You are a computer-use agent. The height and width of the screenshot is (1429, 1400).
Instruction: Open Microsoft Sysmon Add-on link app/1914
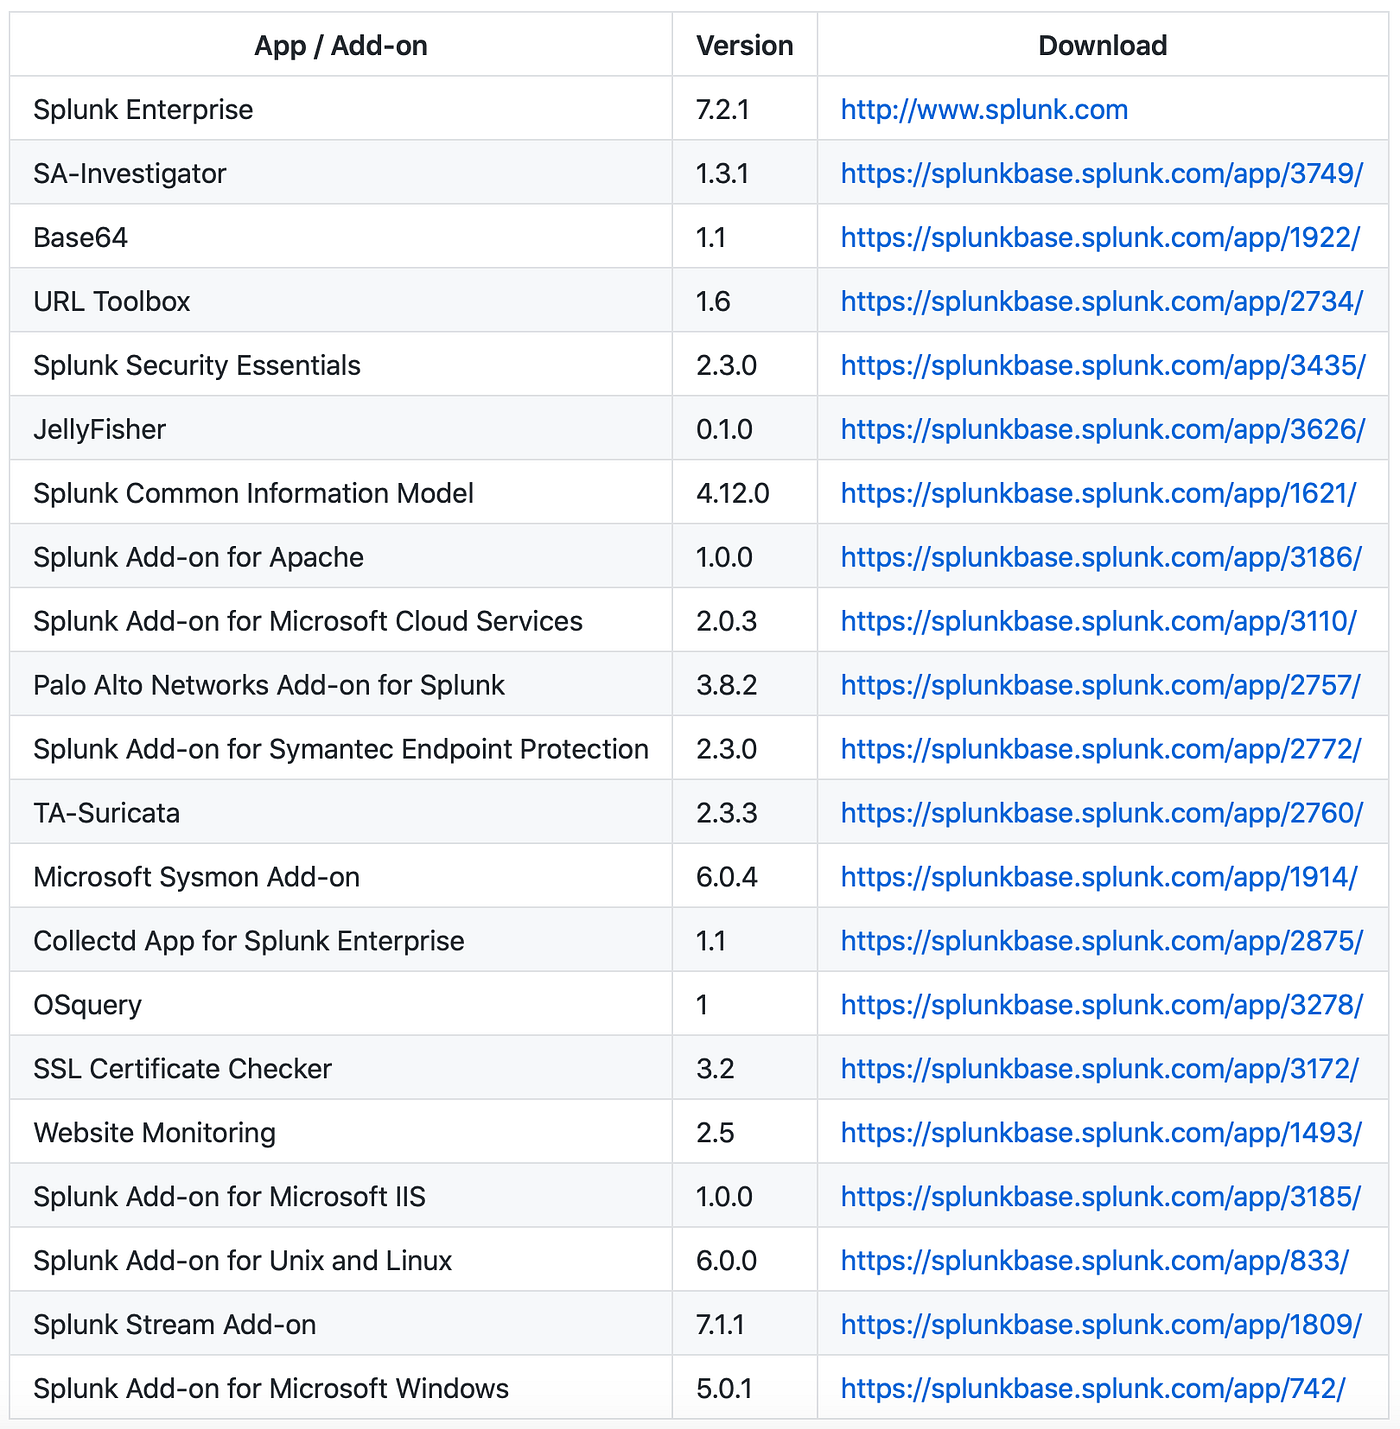point(1099,877)
